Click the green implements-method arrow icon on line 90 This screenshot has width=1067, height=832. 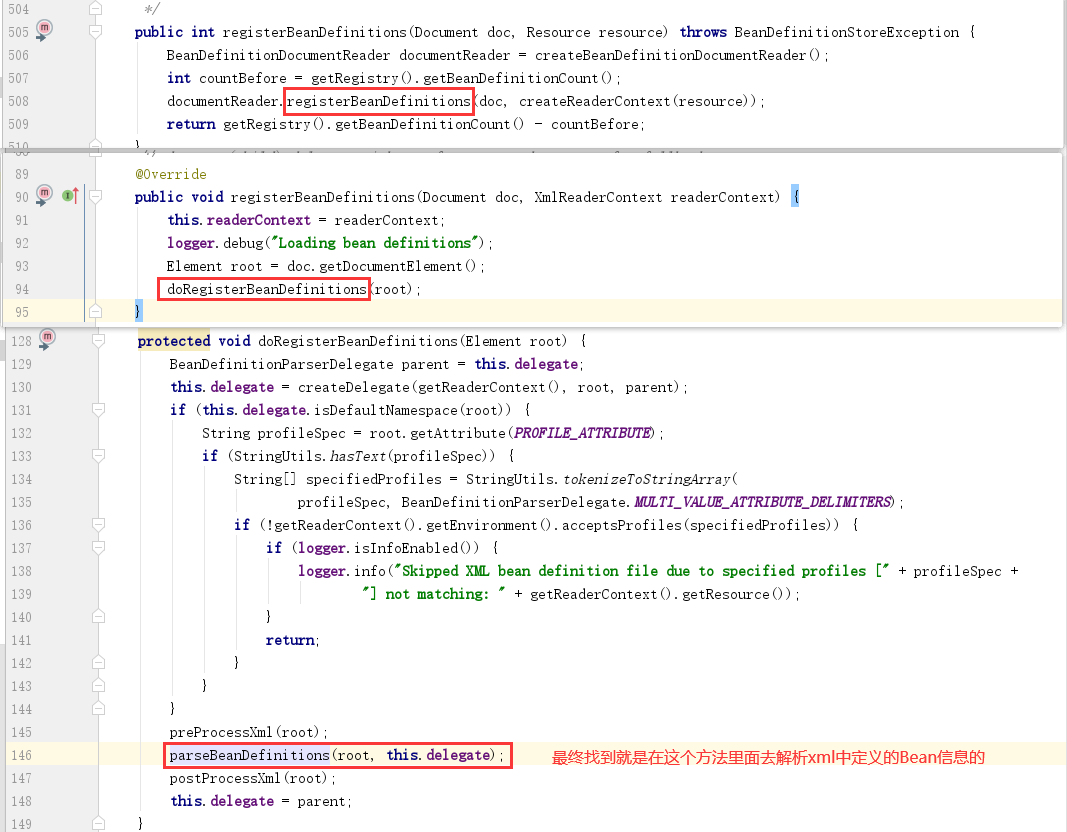click(68, 196)
